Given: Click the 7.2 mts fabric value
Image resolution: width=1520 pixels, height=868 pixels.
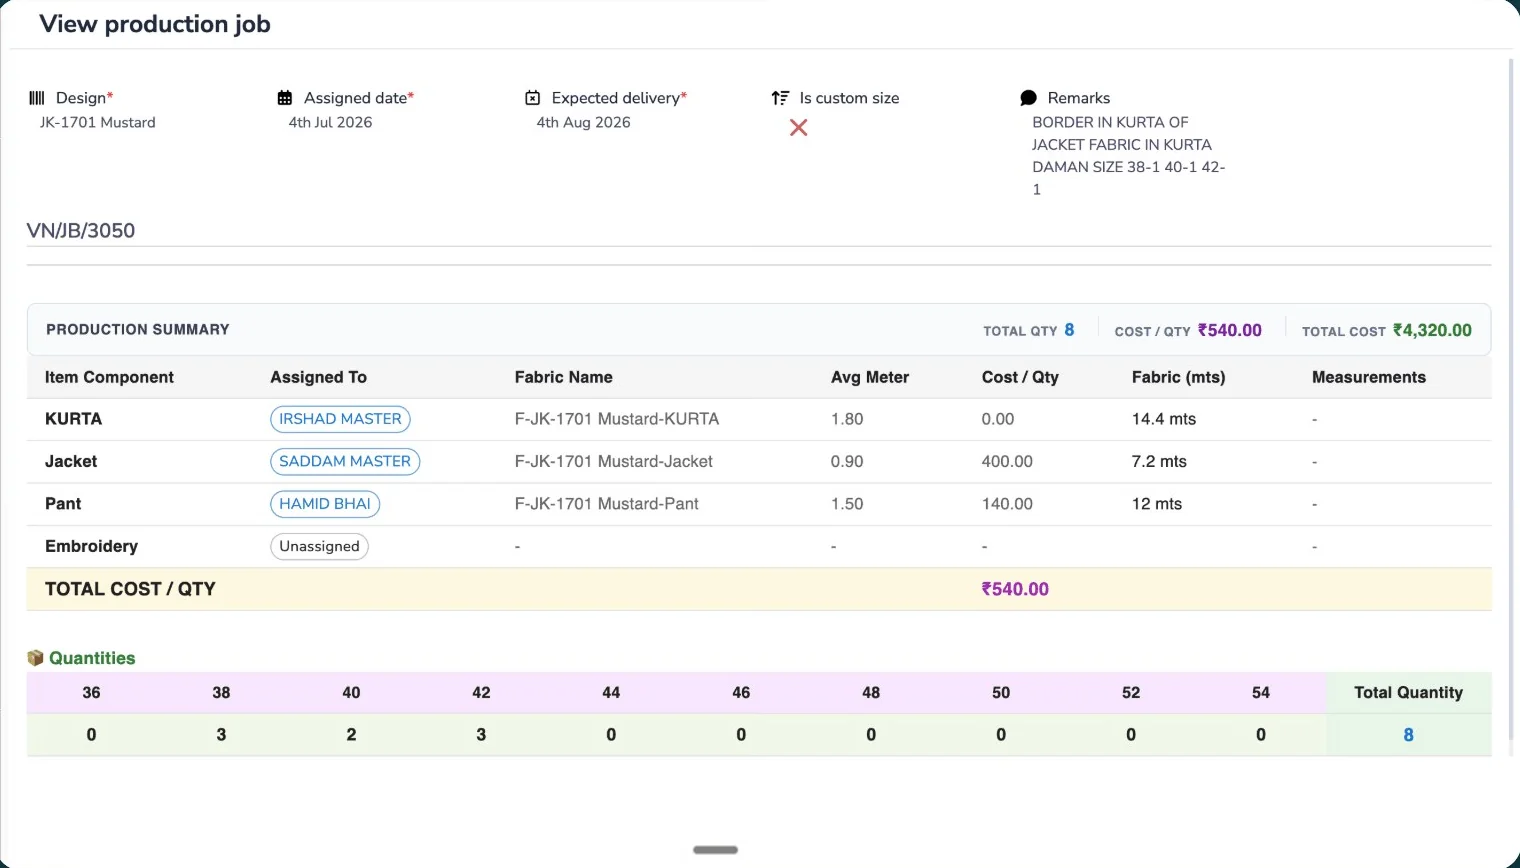Looking at the screenshot, I should (x=1159, y=461).
